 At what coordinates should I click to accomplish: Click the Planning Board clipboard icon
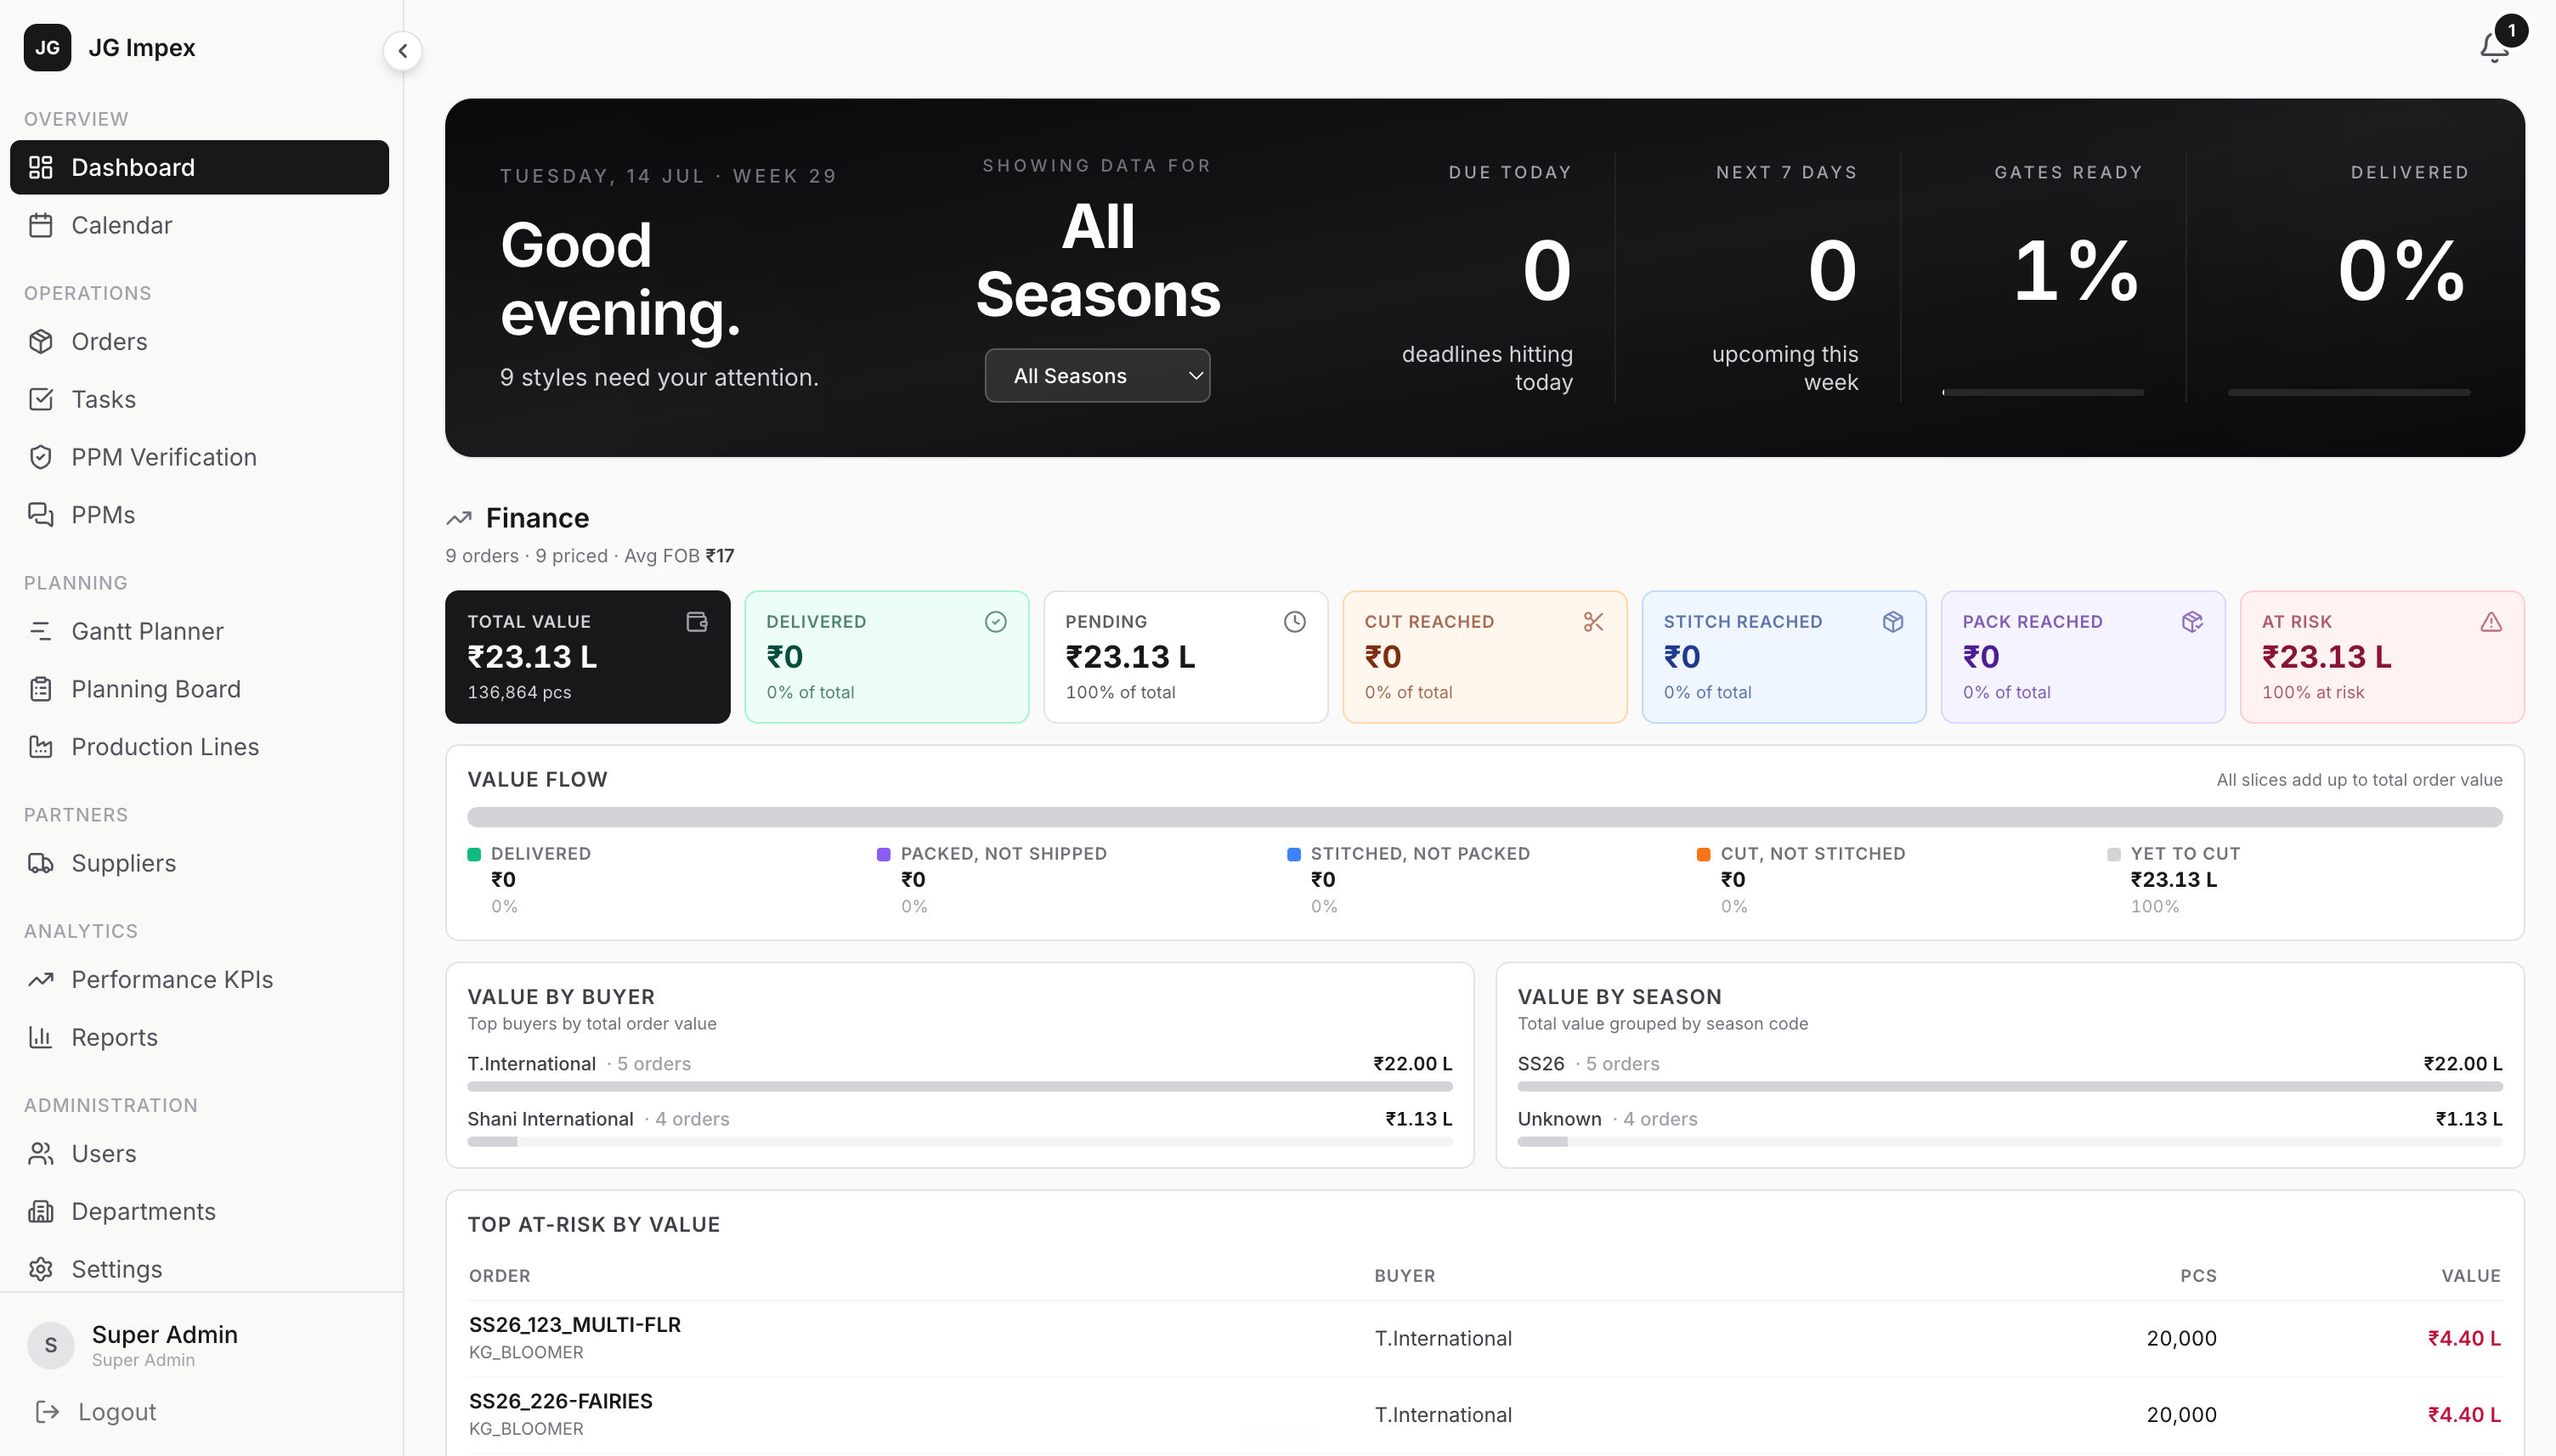pos(41,689)
